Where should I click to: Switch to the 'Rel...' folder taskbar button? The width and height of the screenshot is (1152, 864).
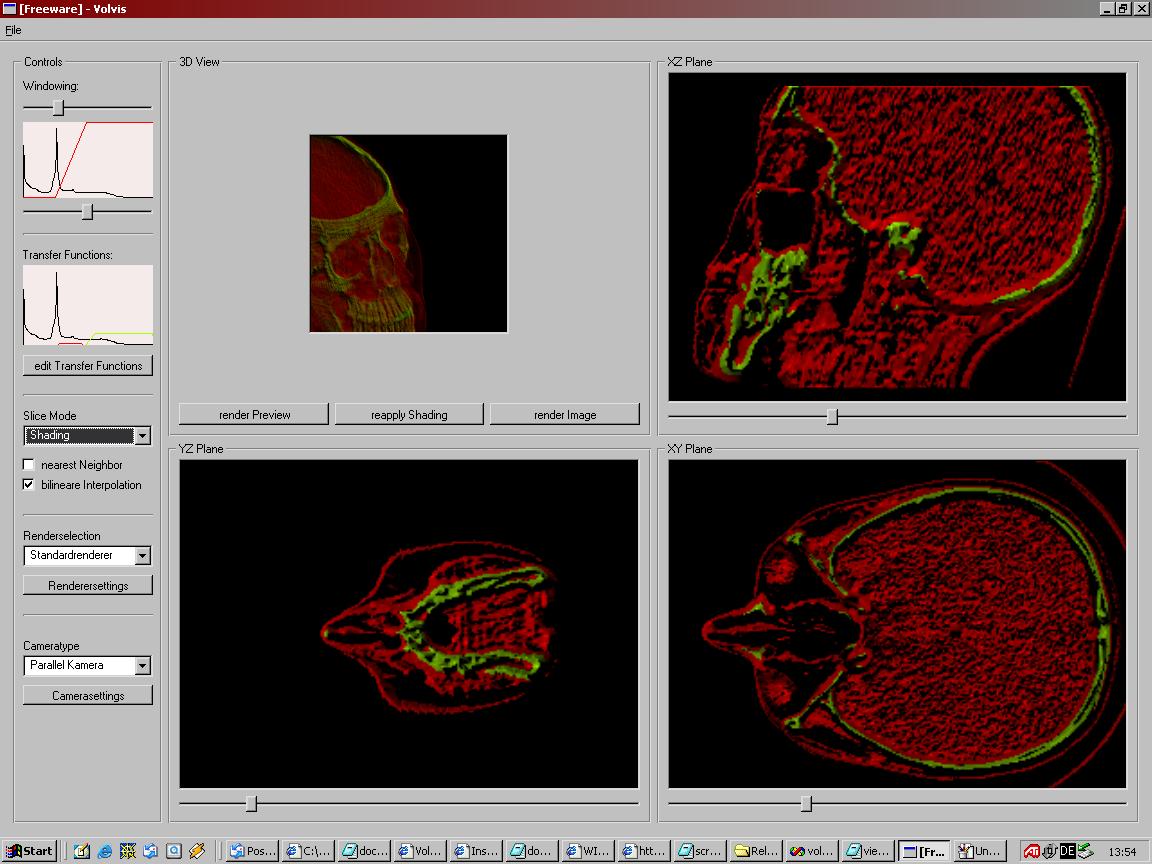pos(754,851)
